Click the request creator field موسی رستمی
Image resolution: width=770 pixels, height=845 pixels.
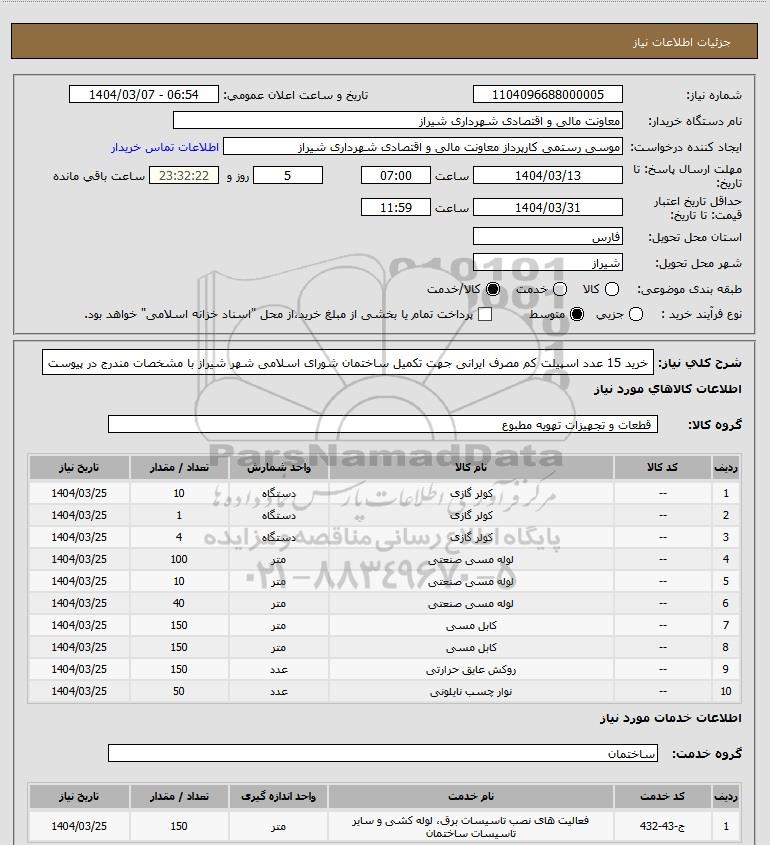[x=423, y=147]
